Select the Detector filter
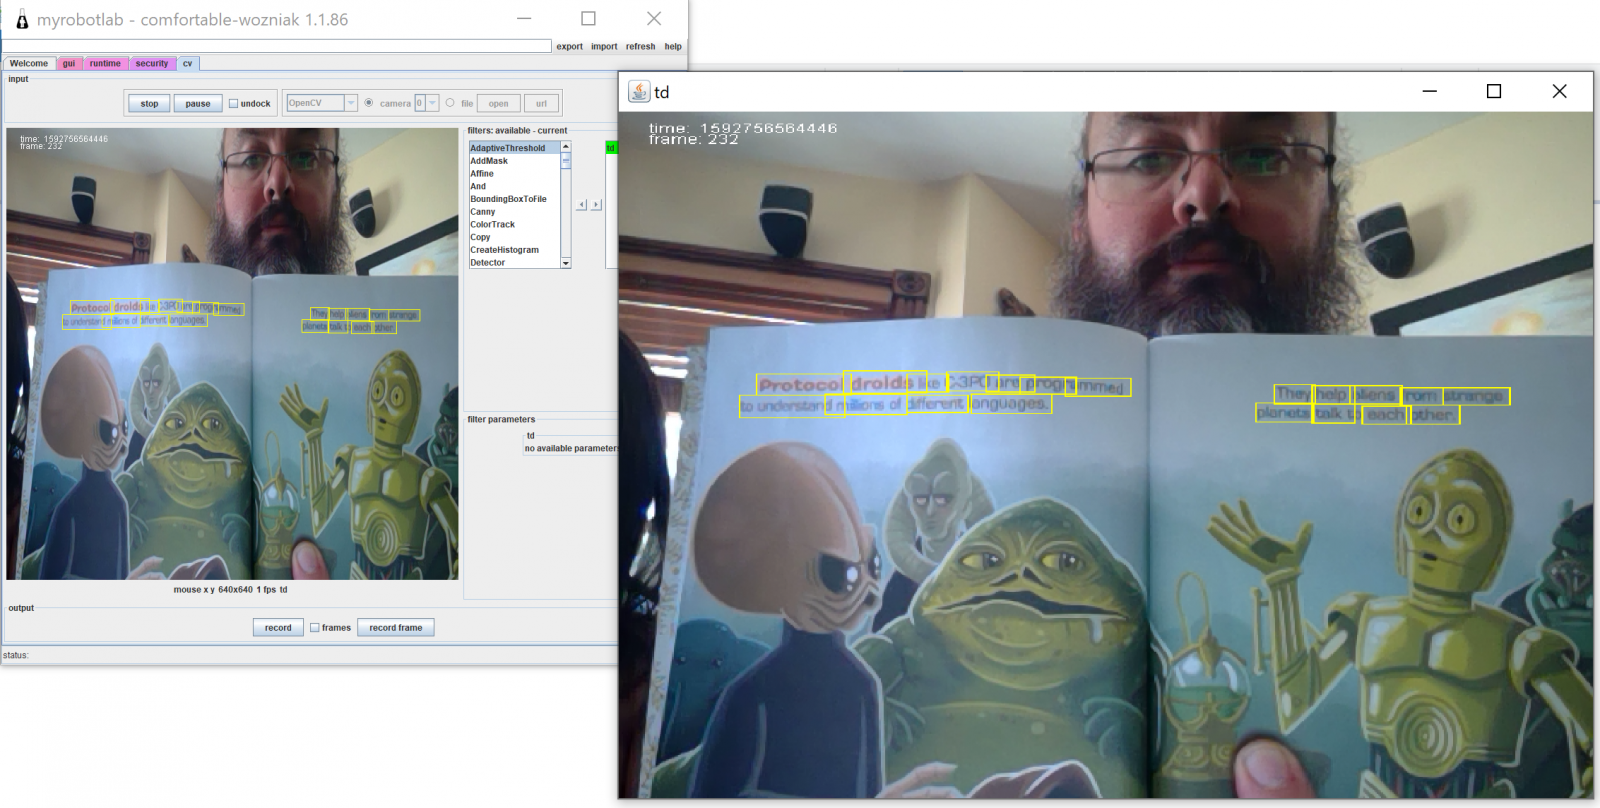The image size is (1600, 808). click(x=515, y=263)
